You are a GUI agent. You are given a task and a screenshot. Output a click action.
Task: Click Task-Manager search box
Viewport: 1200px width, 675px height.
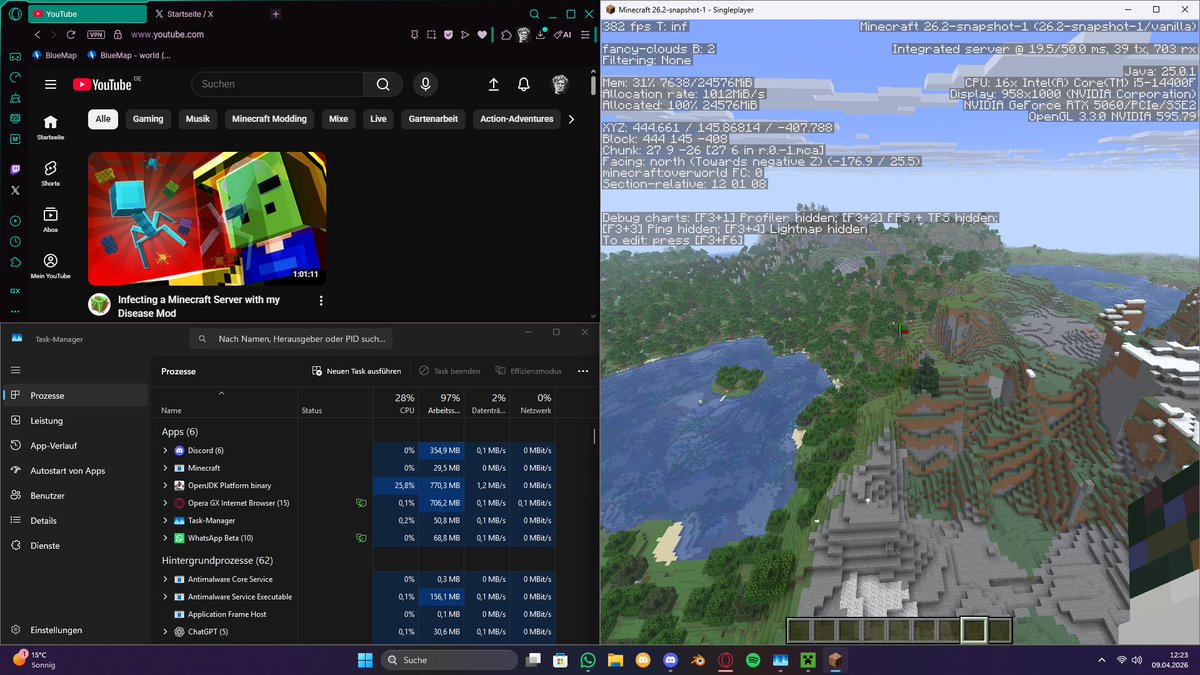coord(290,339)
